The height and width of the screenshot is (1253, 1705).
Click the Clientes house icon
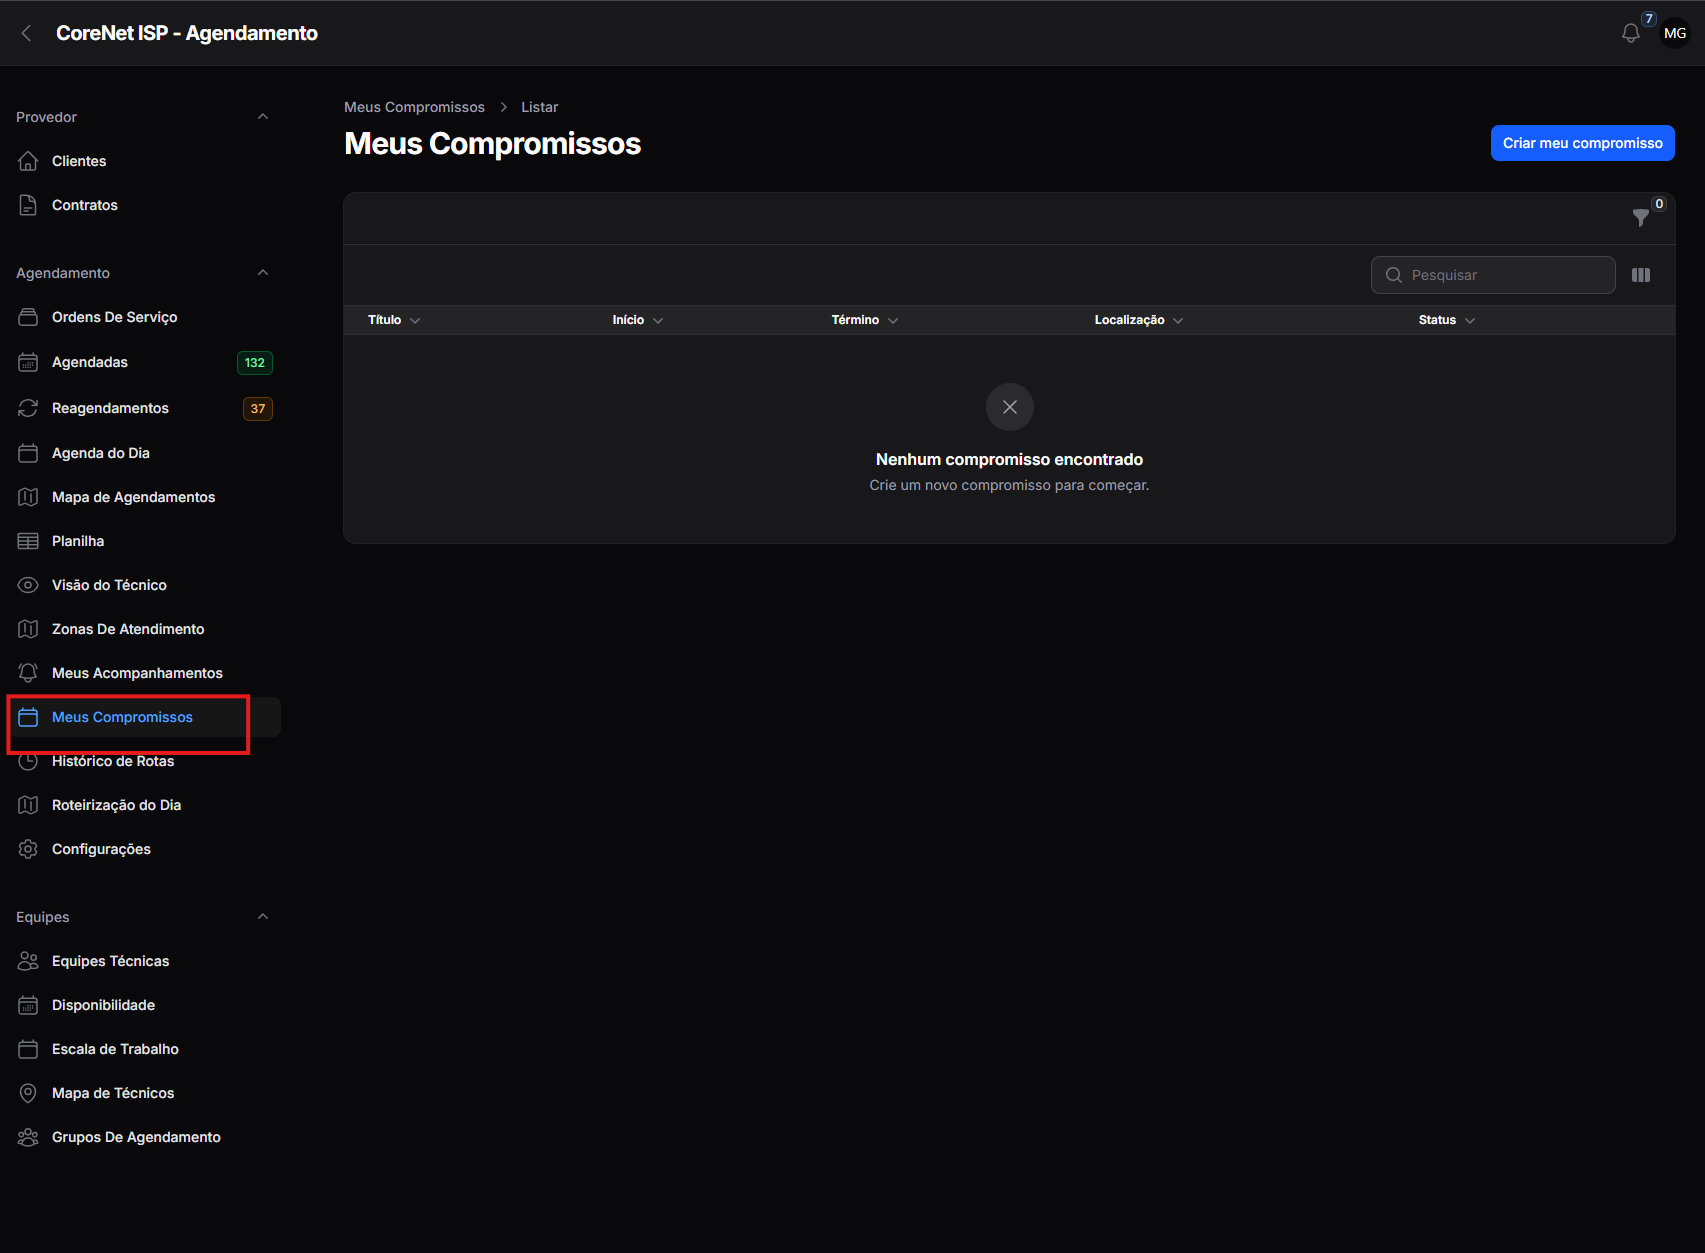coord(28,161)
